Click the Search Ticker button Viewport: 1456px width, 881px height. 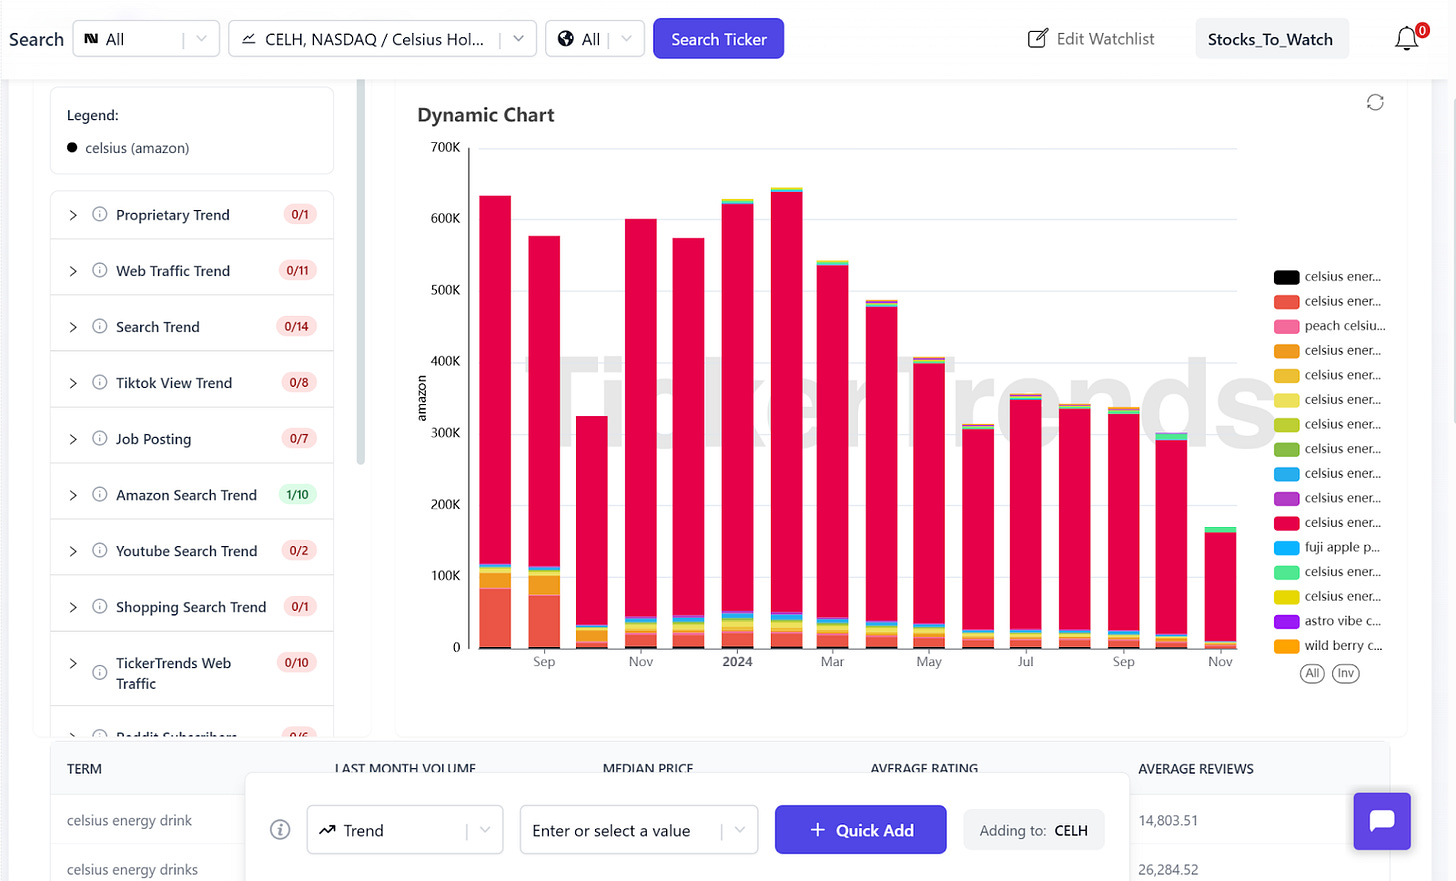718,39
